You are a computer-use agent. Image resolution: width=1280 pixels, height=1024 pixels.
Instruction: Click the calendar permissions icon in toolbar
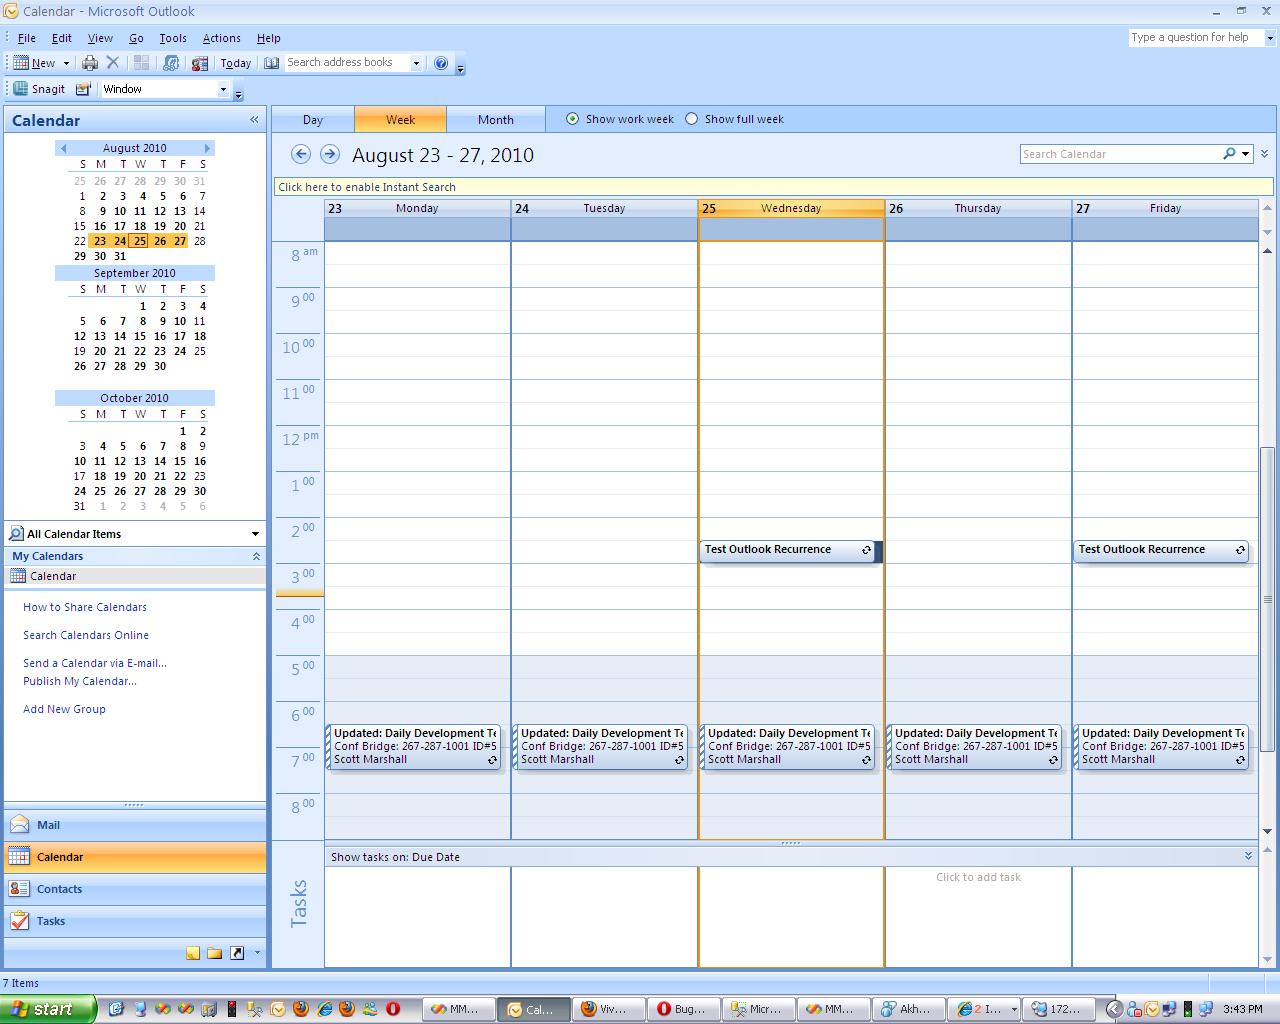tap(200, 63)
